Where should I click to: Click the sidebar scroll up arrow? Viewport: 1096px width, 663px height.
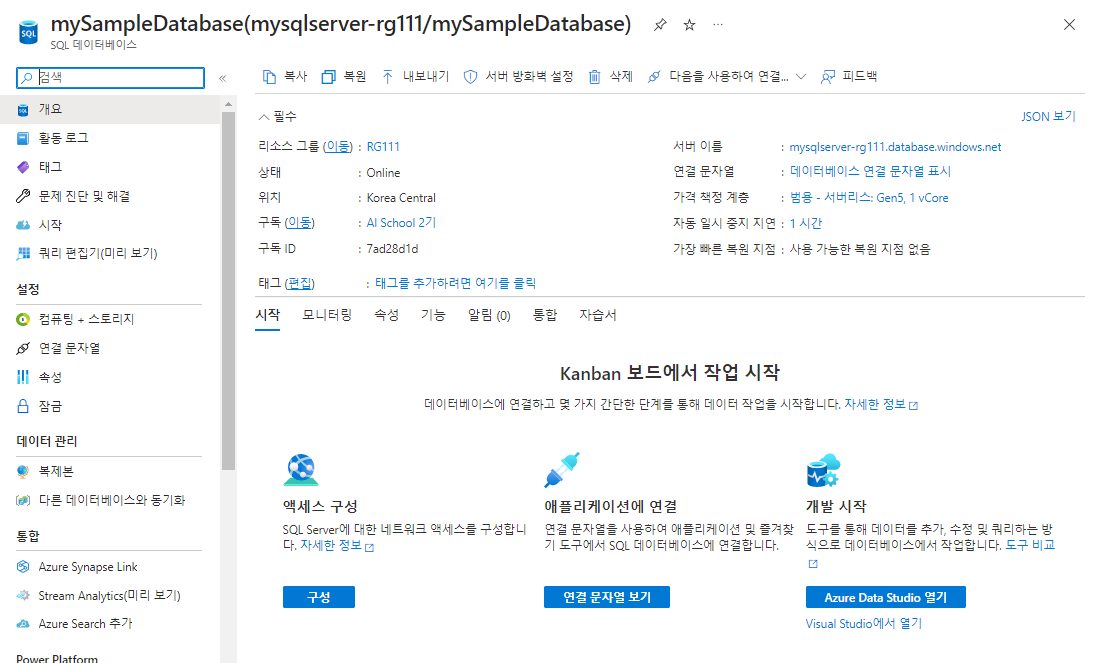[229, 105]
